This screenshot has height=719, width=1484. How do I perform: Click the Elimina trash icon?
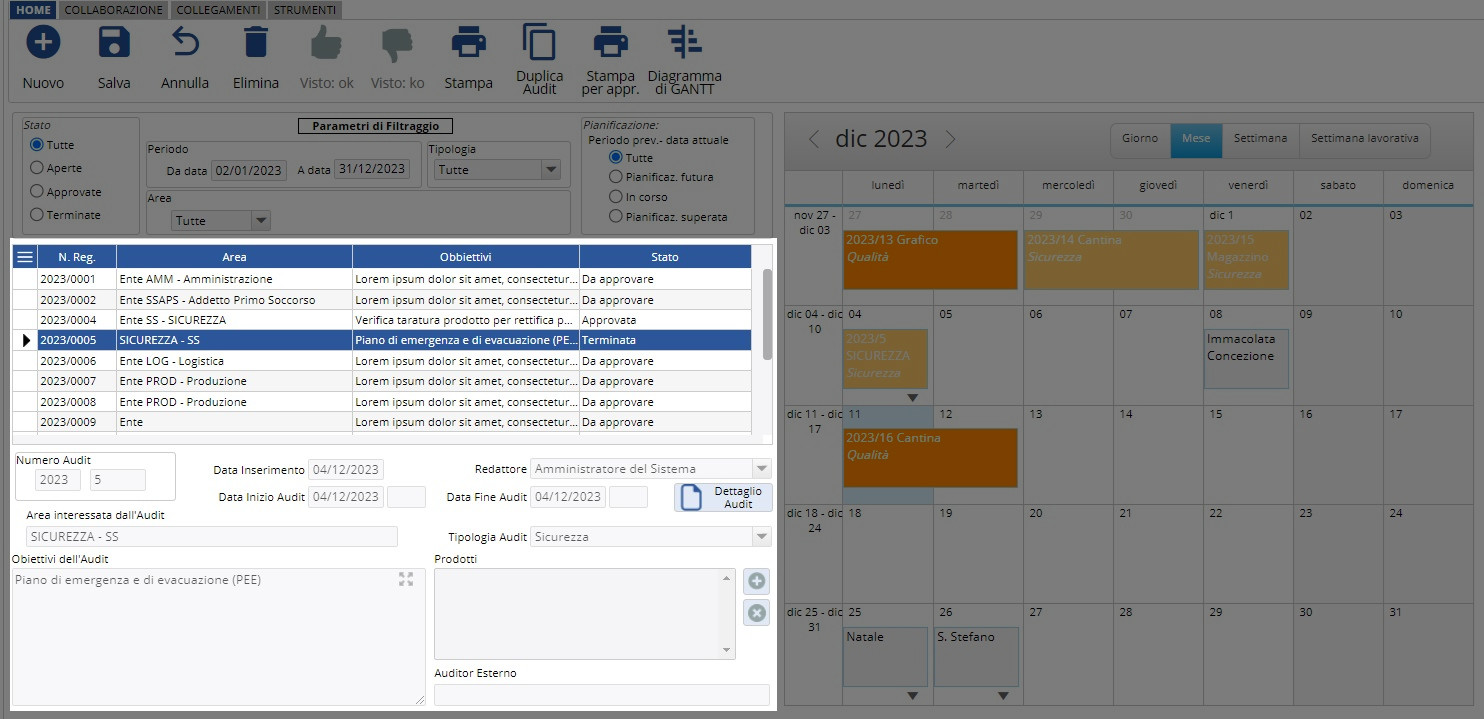coord(256,43)
